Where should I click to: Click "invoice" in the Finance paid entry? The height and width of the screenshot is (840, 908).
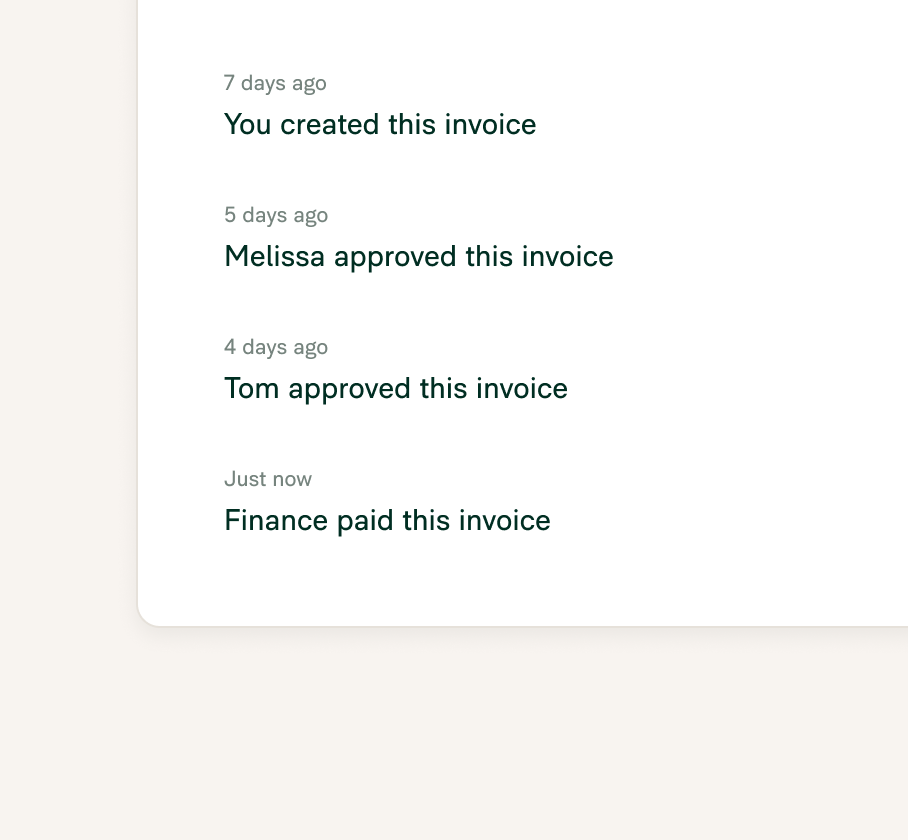click(505, 520)
